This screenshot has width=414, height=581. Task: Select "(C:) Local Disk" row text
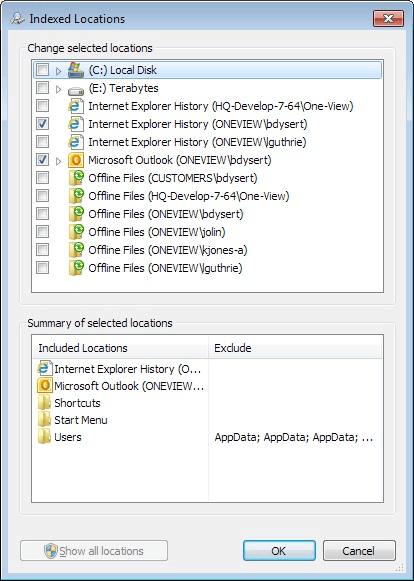[x=123, y=70]
